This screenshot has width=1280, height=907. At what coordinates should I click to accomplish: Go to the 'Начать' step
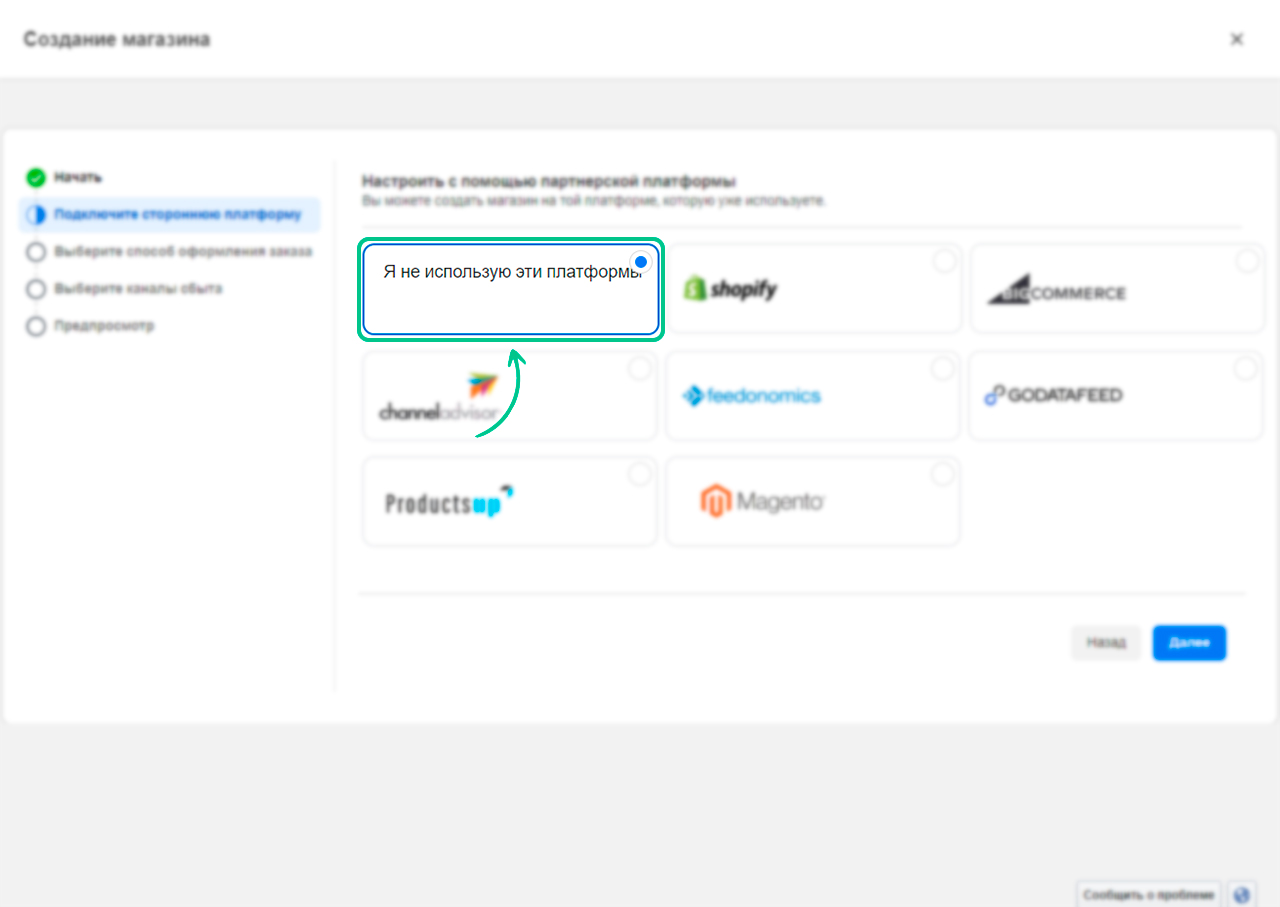[78, 178]
